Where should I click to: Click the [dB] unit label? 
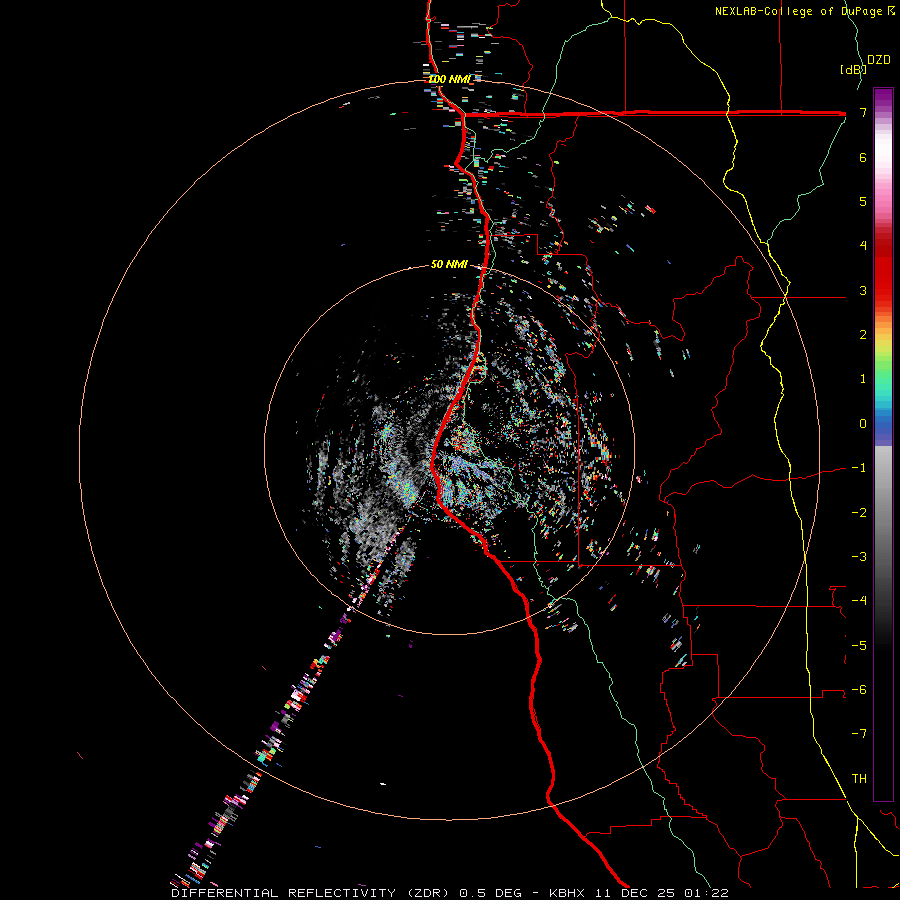pos(853,69)
